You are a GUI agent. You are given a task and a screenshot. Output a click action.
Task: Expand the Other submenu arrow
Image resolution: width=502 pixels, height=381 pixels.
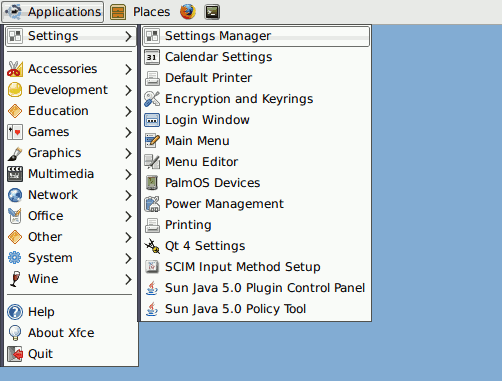tap(128, 237)
